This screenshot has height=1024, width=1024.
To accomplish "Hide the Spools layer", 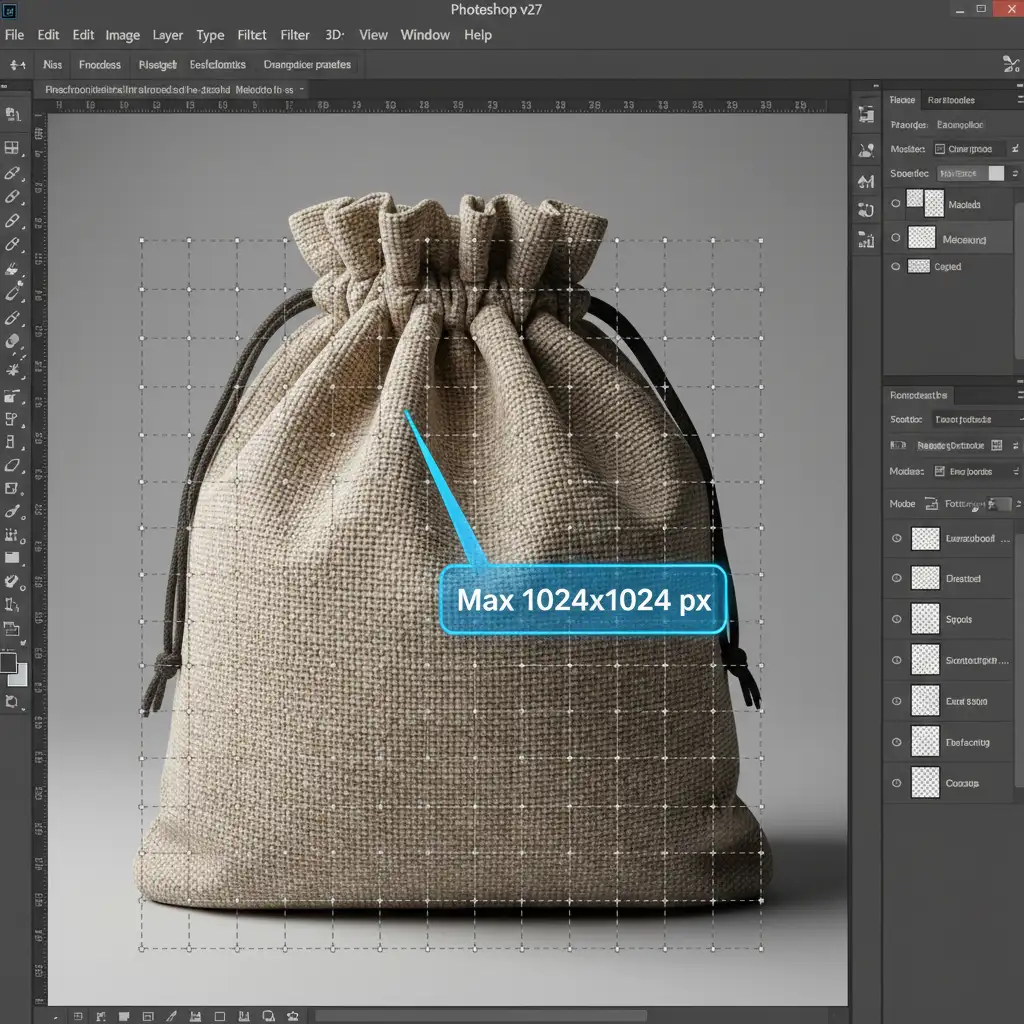I will coord(896,620).
